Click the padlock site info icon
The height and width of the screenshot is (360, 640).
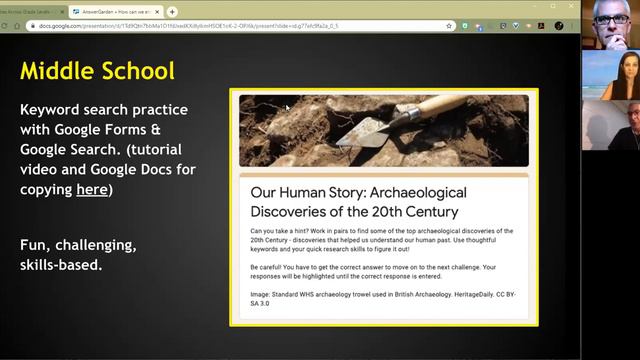click(x=33, y=26)
